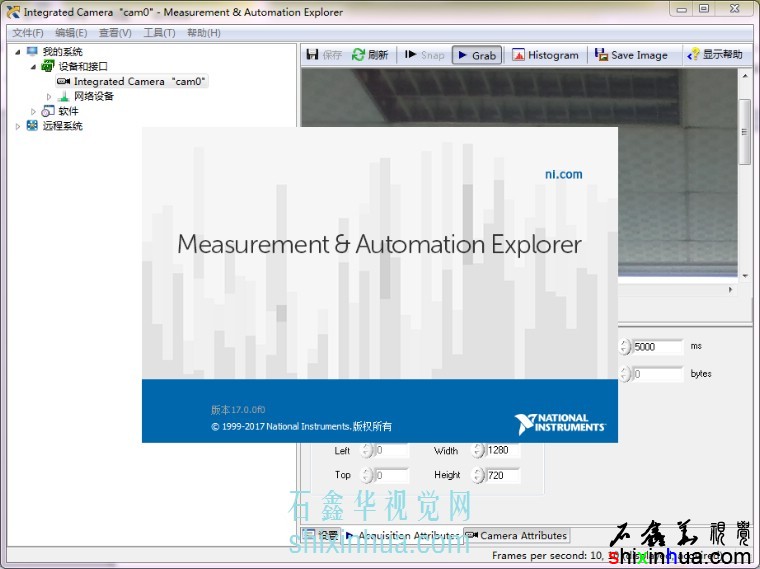Image resolution: width=760 pixels, height=569 pixels.
Task: Click the Grab continuous acquisition button
Action: click(476, 55)
